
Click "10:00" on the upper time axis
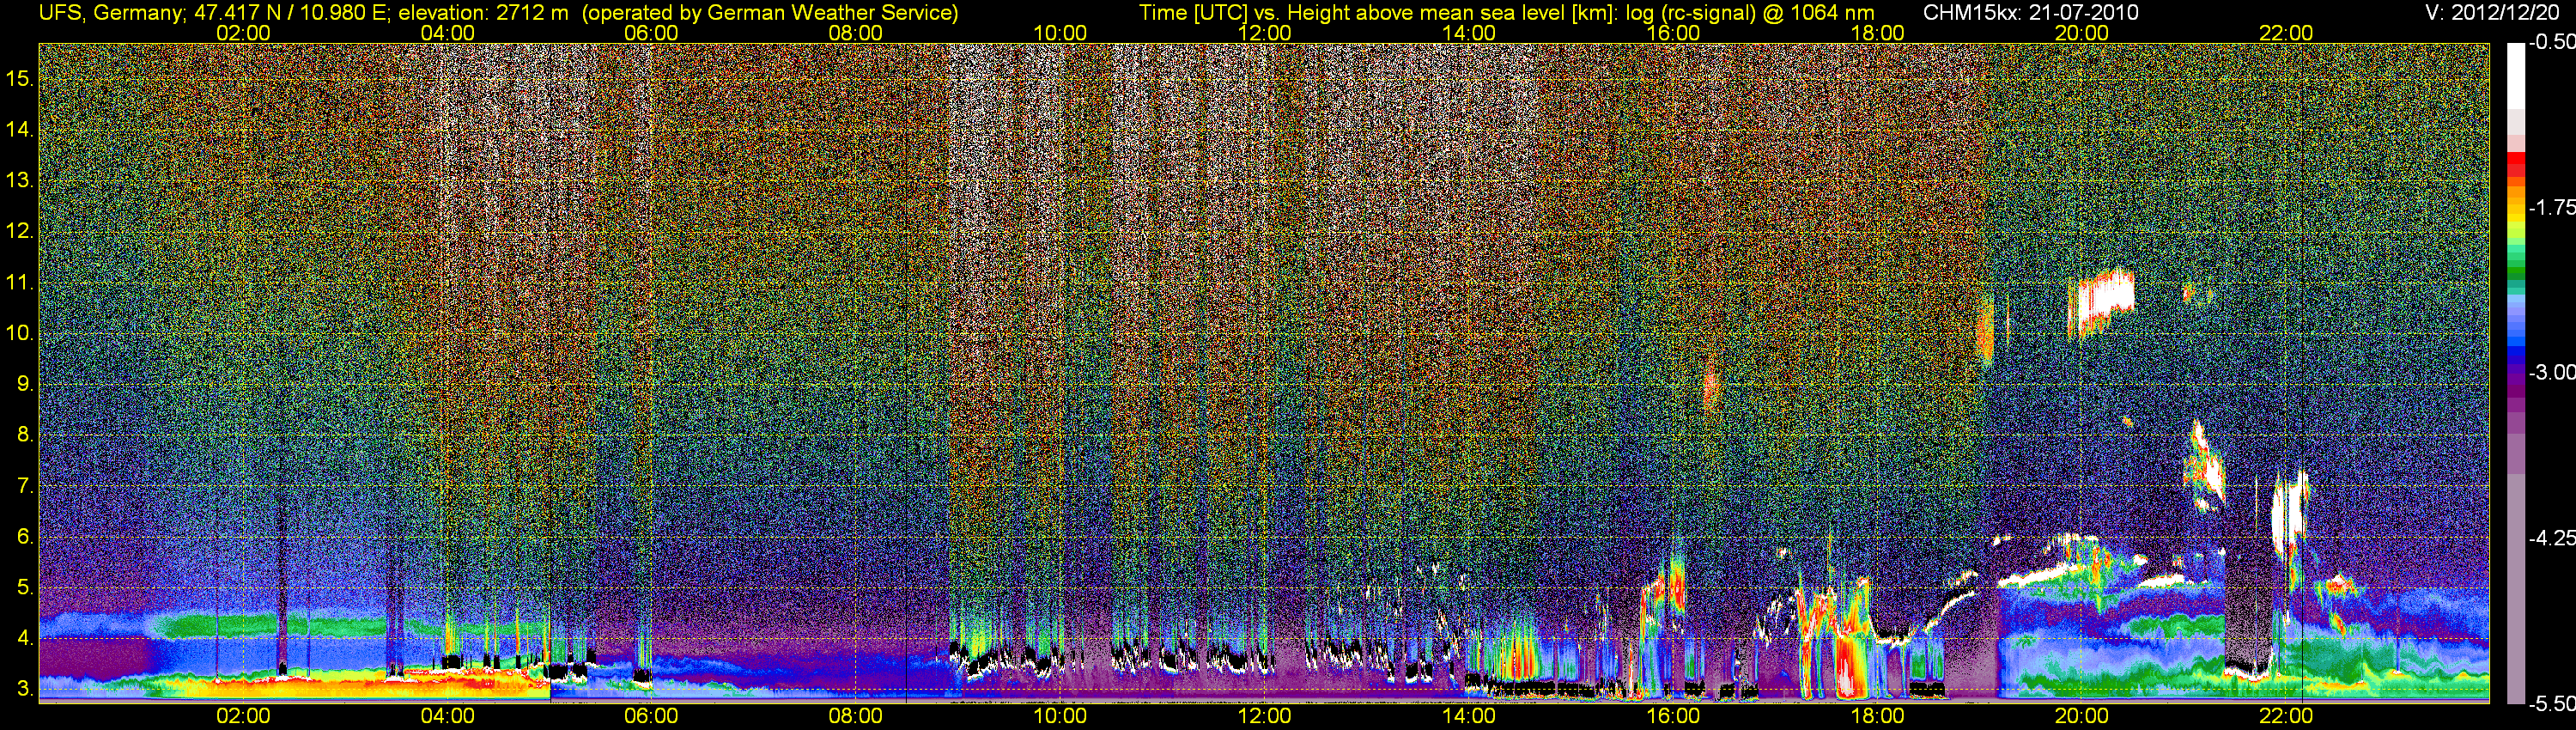tap(1060, 33)
